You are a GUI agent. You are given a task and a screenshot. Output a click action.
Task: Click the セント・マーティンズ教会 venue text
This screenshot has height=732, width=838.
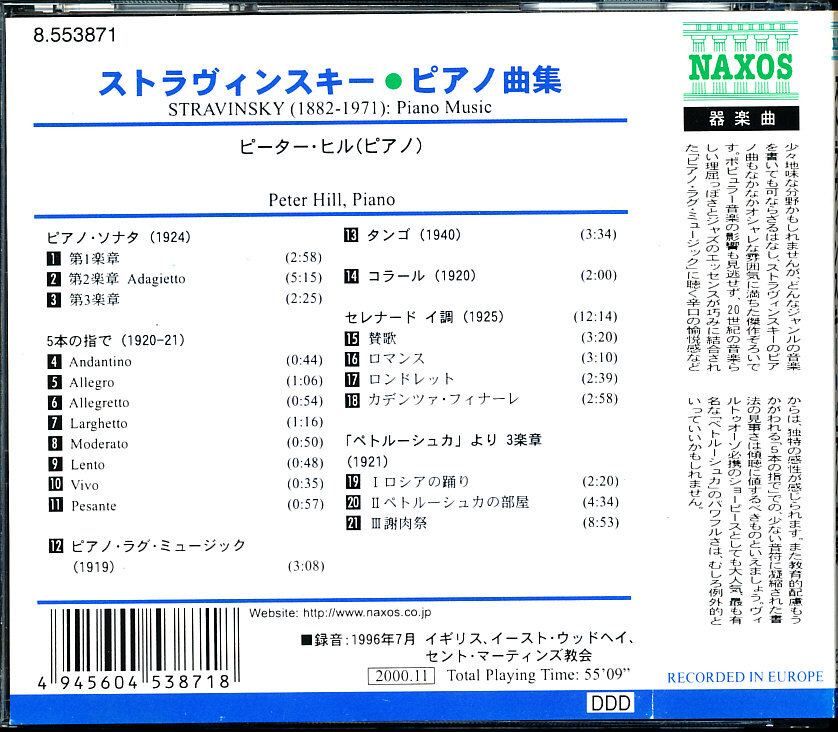(508, 656)
